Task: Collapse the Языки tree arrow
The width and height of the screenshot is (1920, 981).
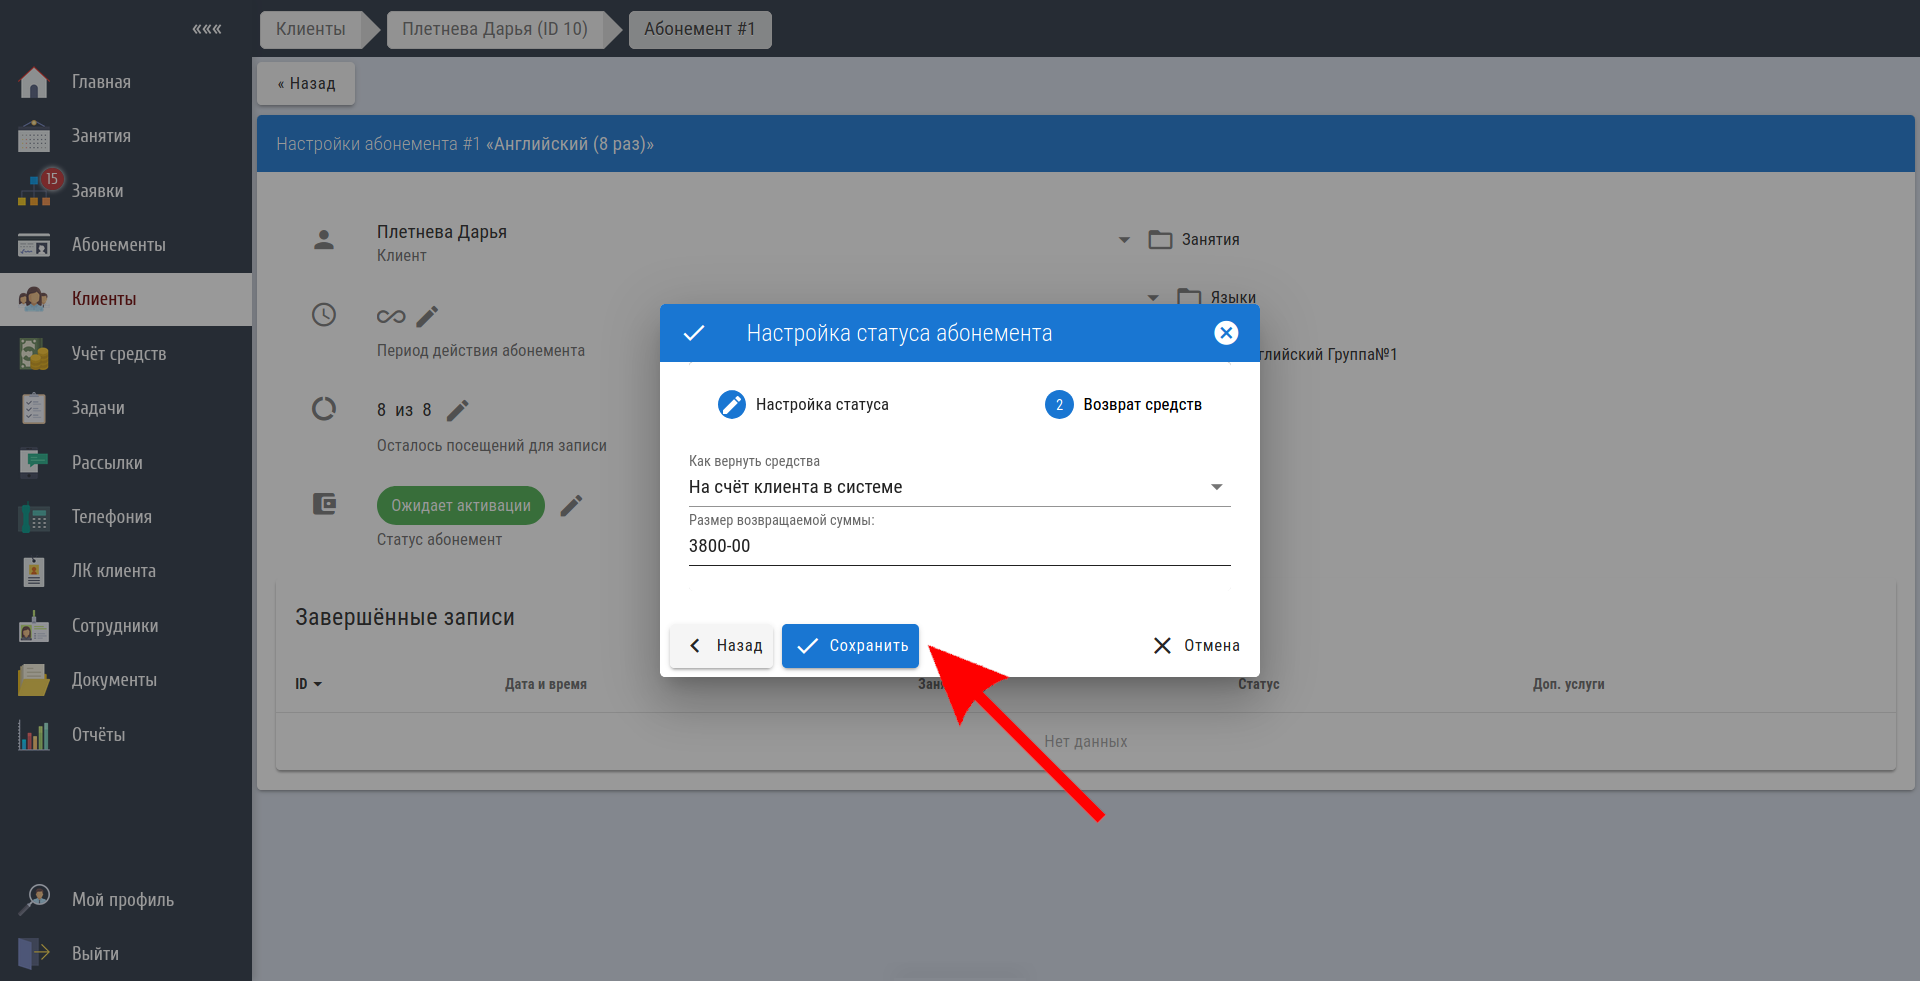Action: (x=1153, y=298)
